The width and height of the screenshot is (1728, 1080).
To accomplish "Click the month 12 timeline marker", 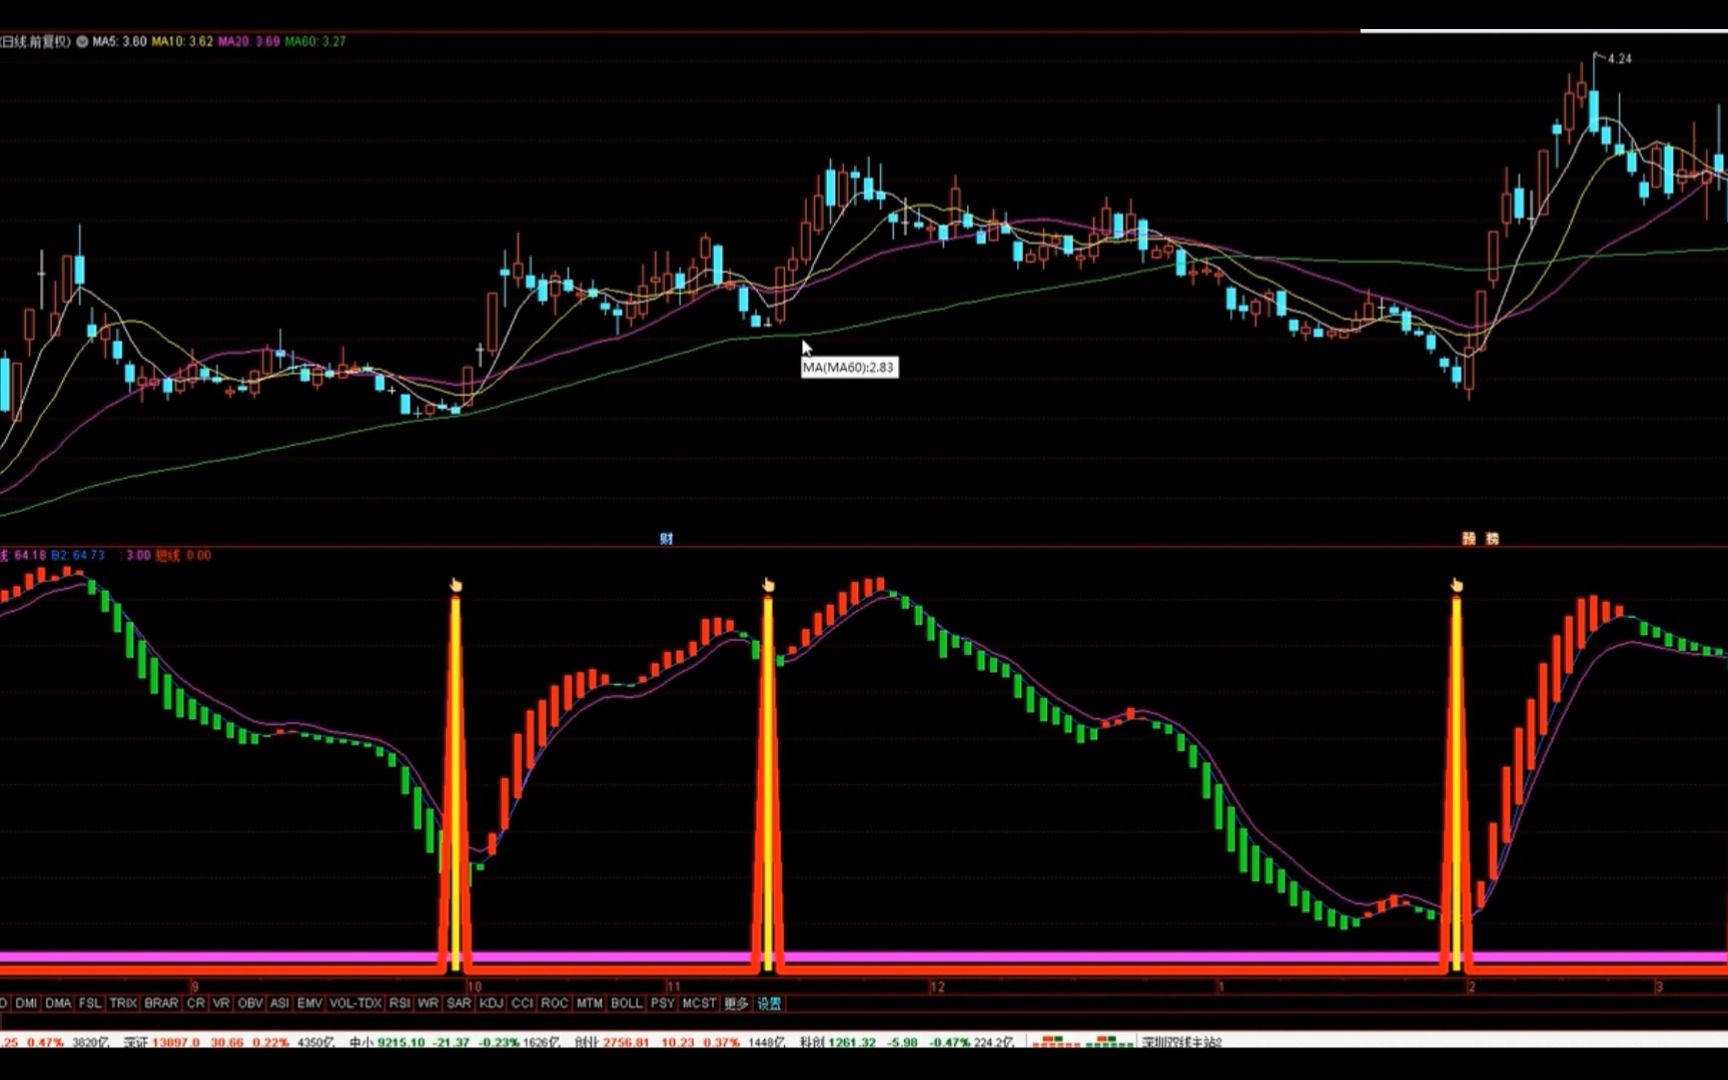I will pos(937,987).
